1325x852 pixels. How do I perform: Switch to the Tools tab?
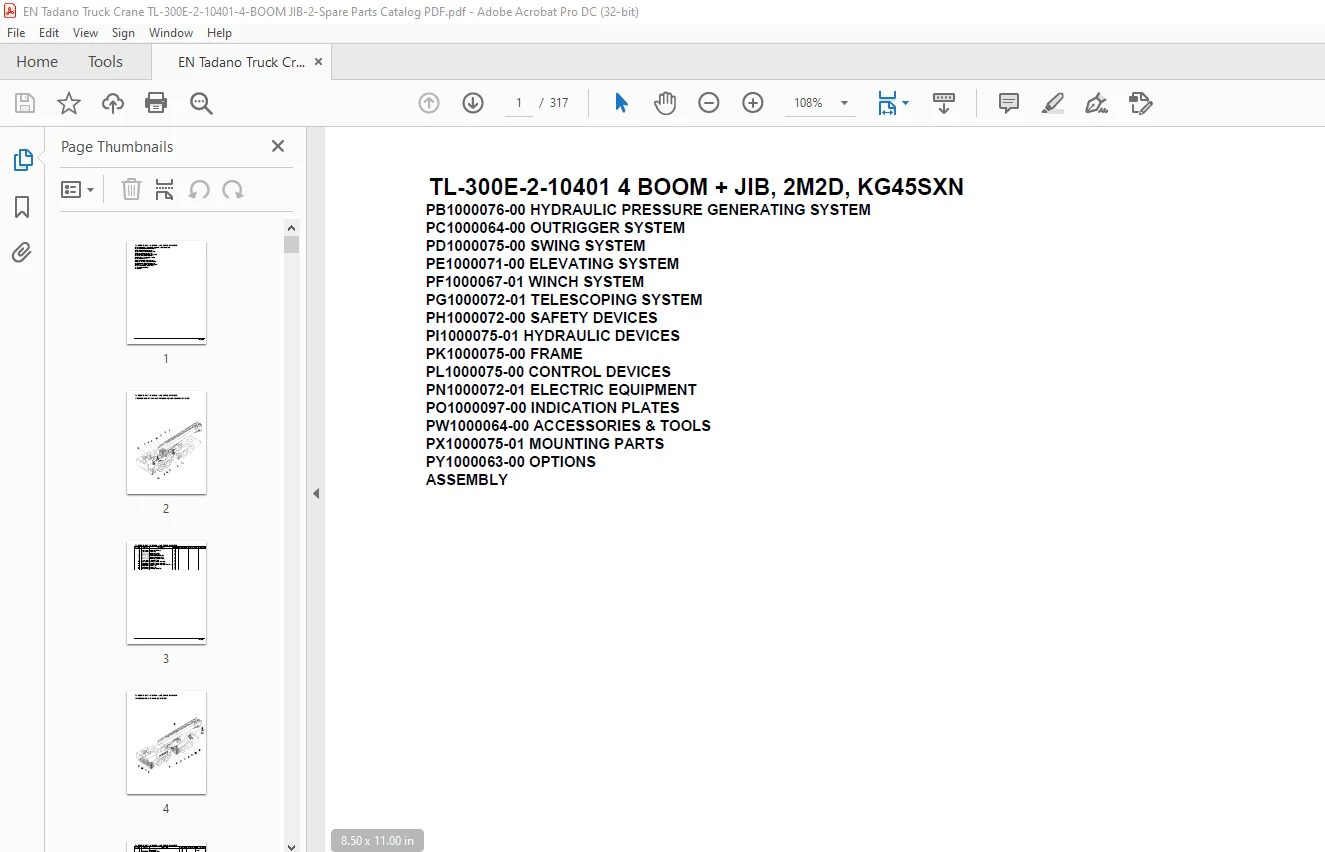pyautogui.click(x=105, y=62)
